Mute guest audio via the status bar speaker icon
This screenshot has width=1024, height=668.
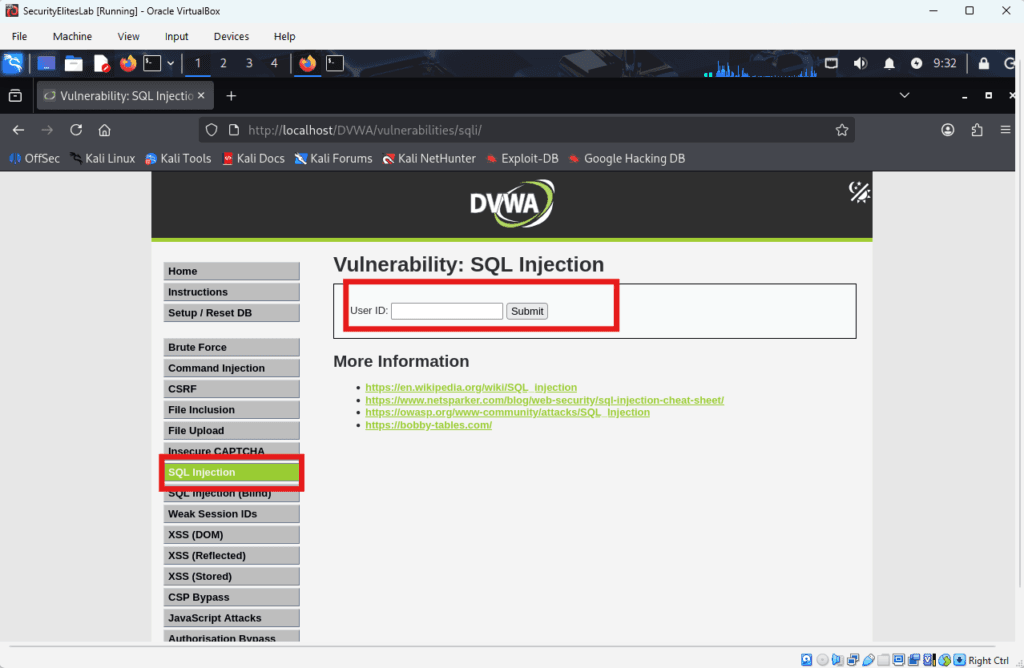tap(838, 660)
